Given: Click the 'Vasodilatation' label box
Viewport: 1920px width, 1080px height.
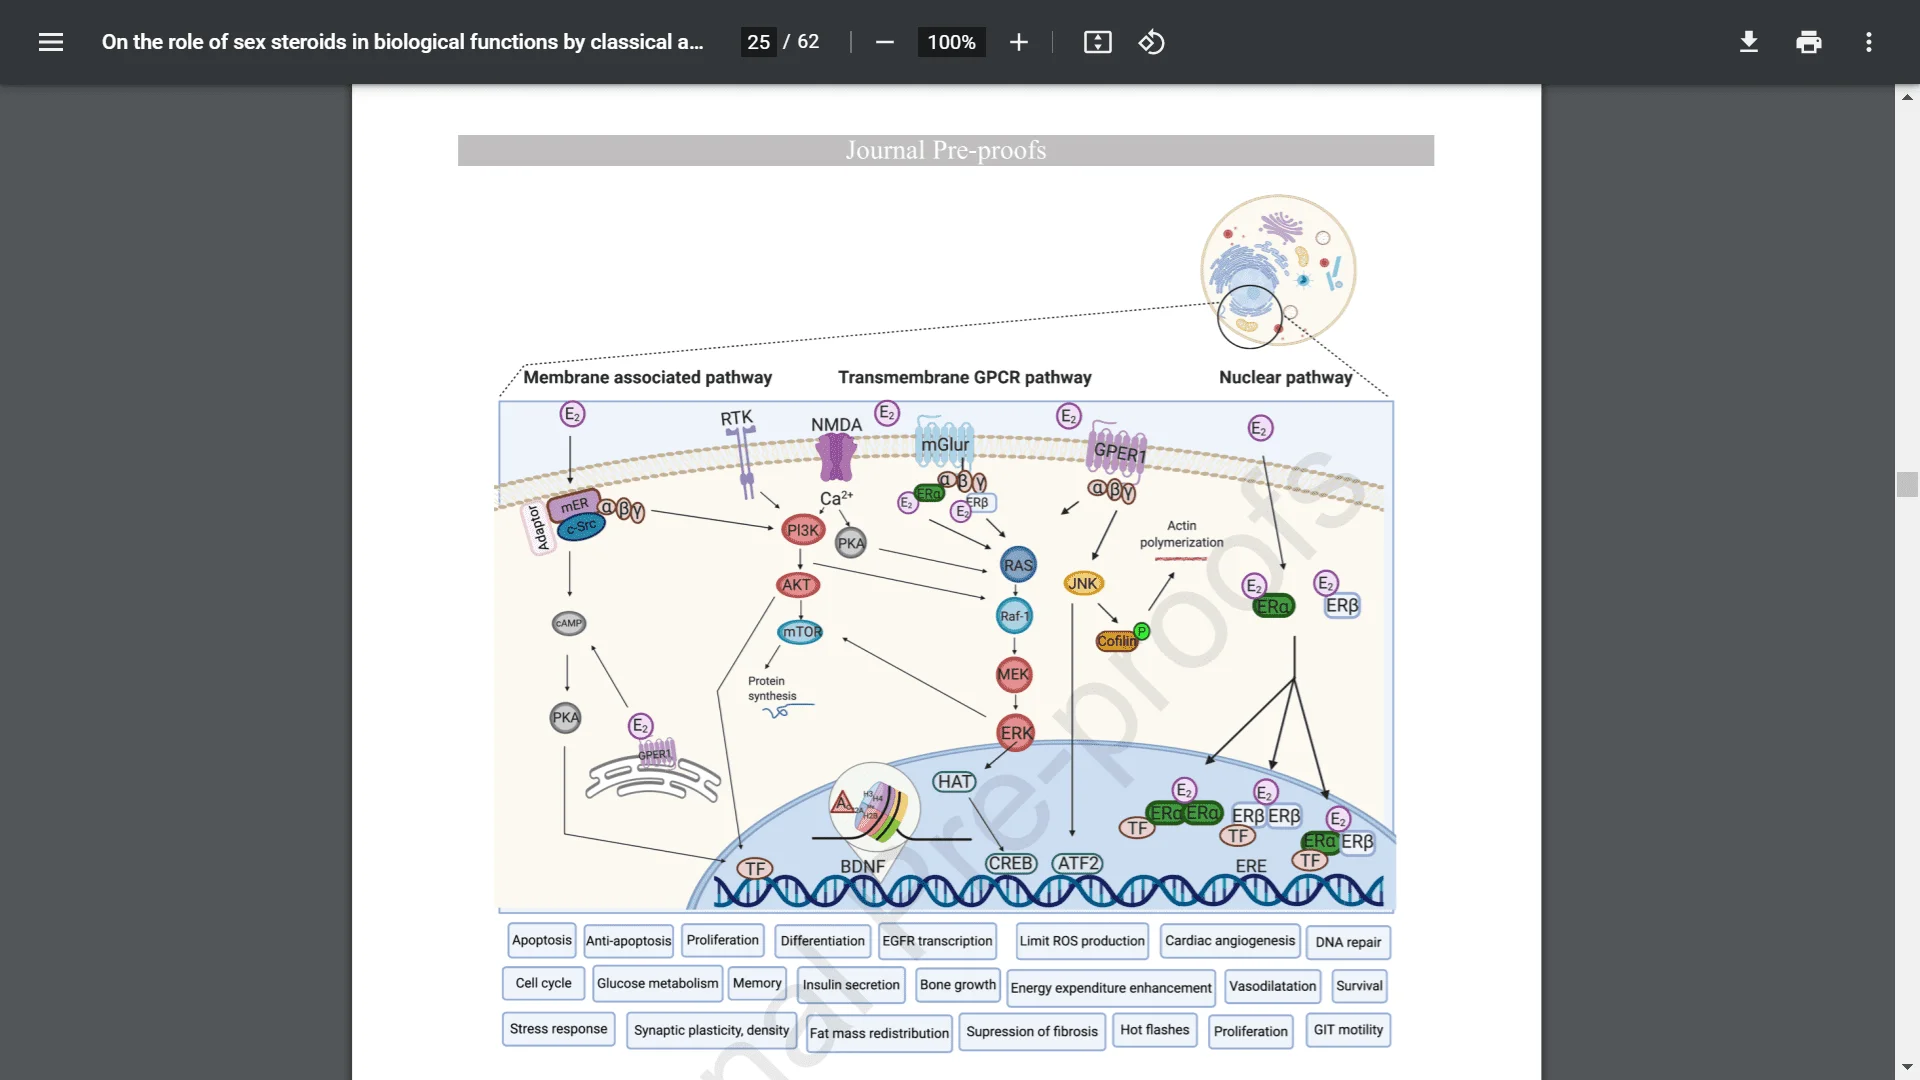Looking at the screenshot, I should (1272, 986).
